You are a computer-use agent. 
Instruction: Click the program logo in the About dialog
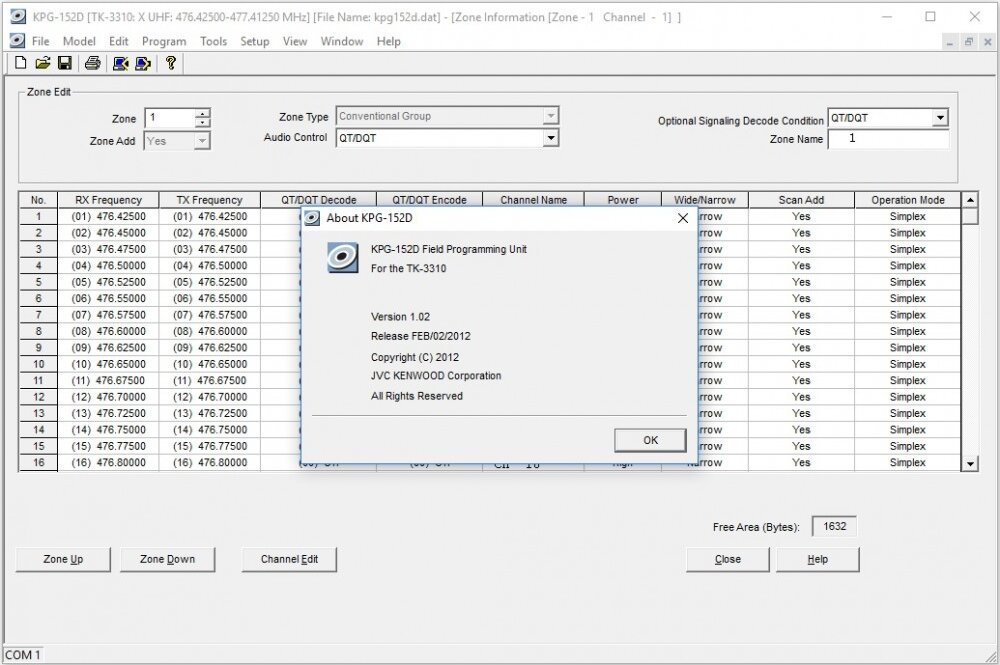coord(342,258)
